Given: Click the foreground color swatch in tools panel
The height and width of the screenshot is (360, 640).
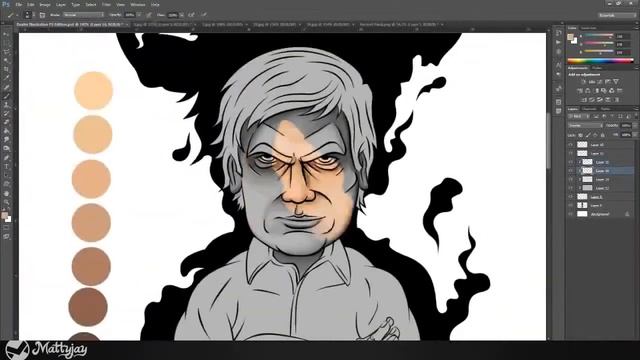Looking at the screenshot, I should pyautogui.click(x=4, y=216).
